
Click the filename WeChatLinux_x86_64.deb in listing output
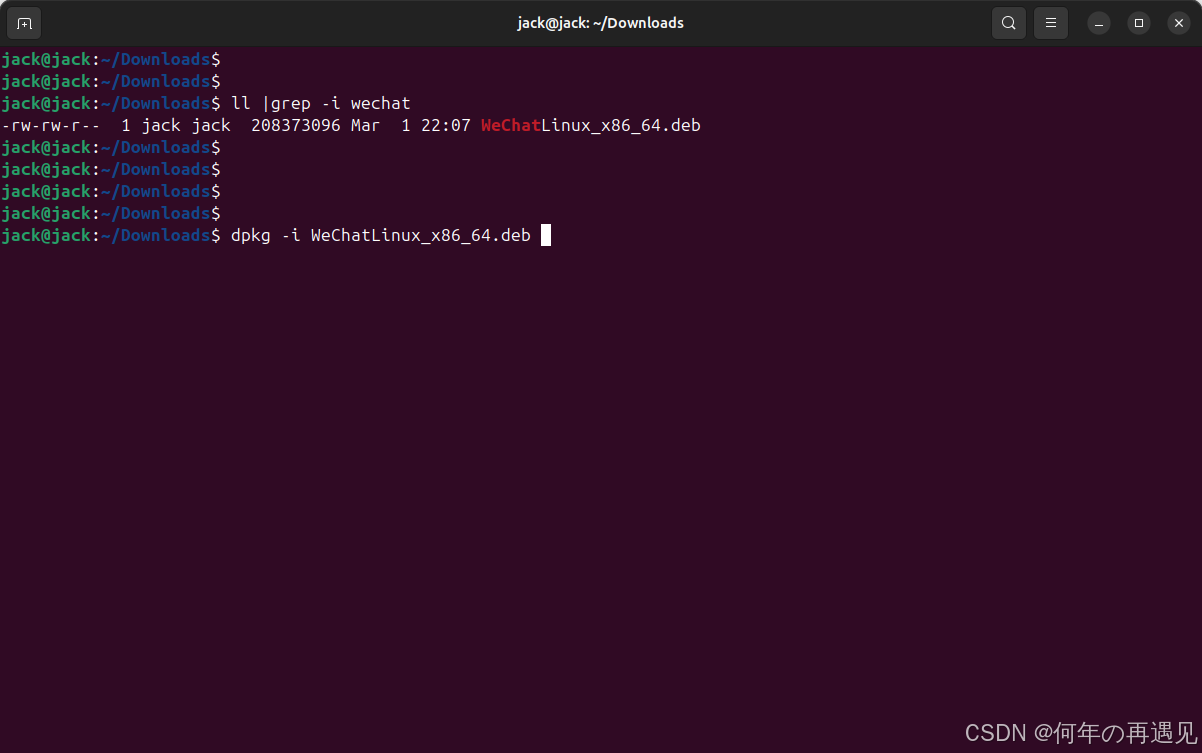tap(591, 126)
